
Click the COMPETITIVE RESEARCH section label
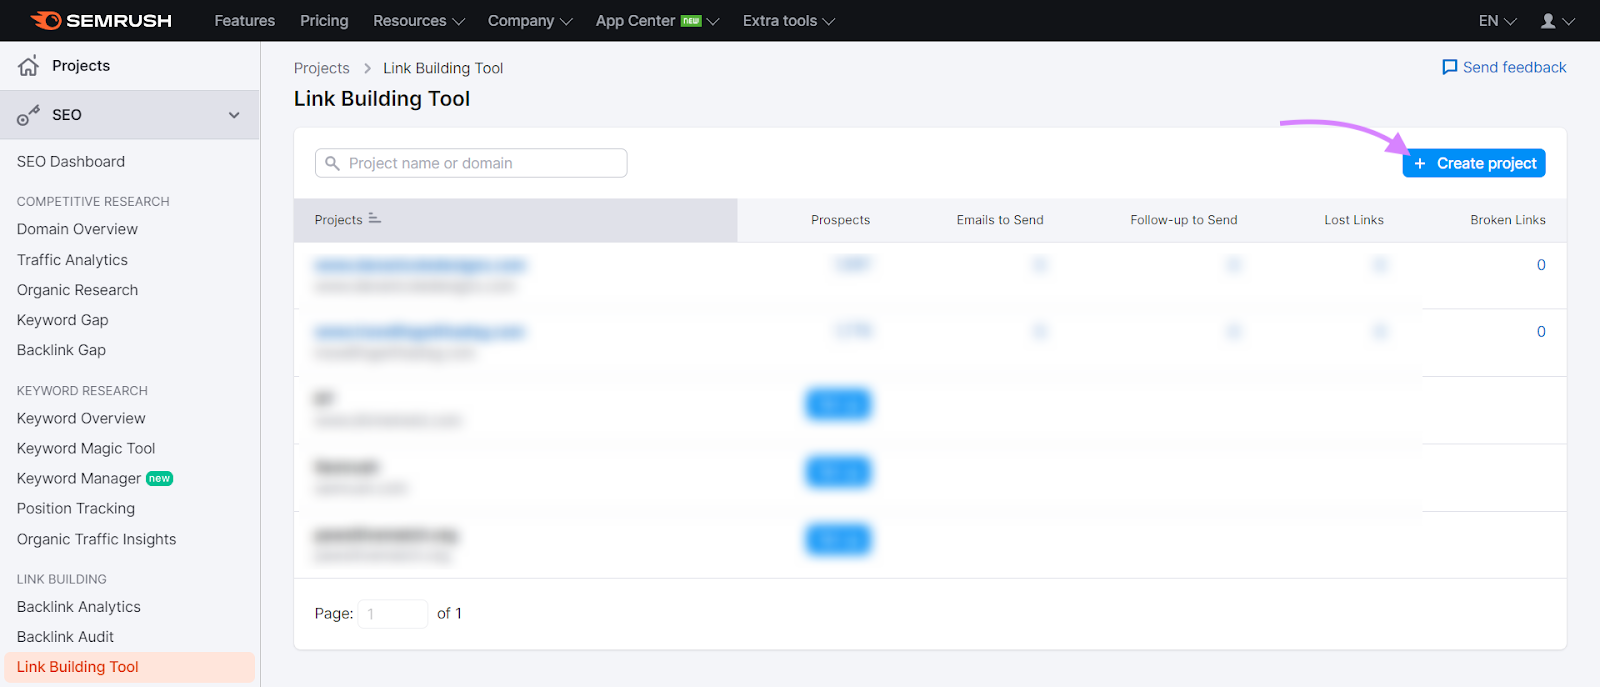tap(93, 202)
